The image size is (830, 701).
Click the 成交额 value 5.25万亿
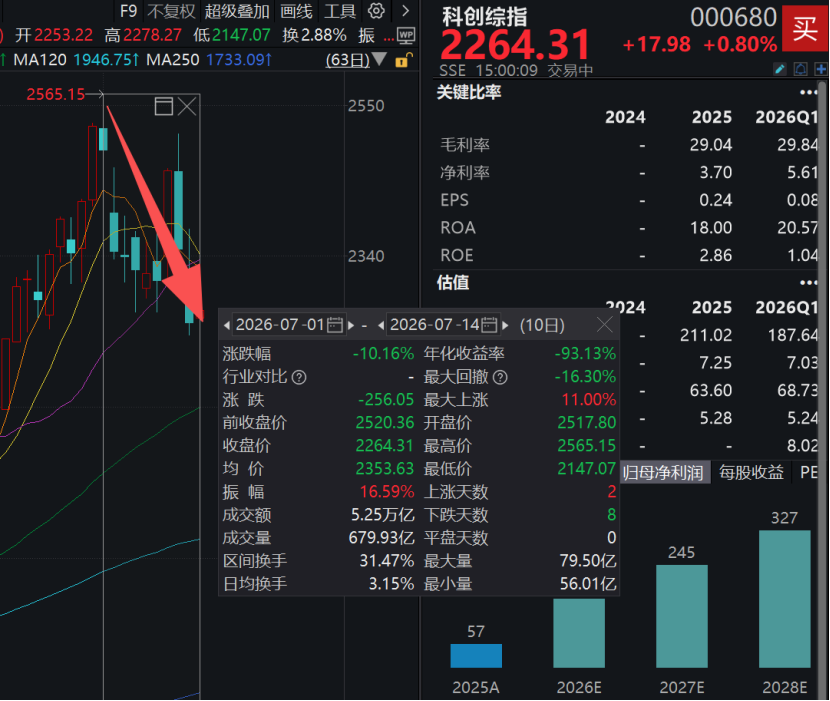383,515
